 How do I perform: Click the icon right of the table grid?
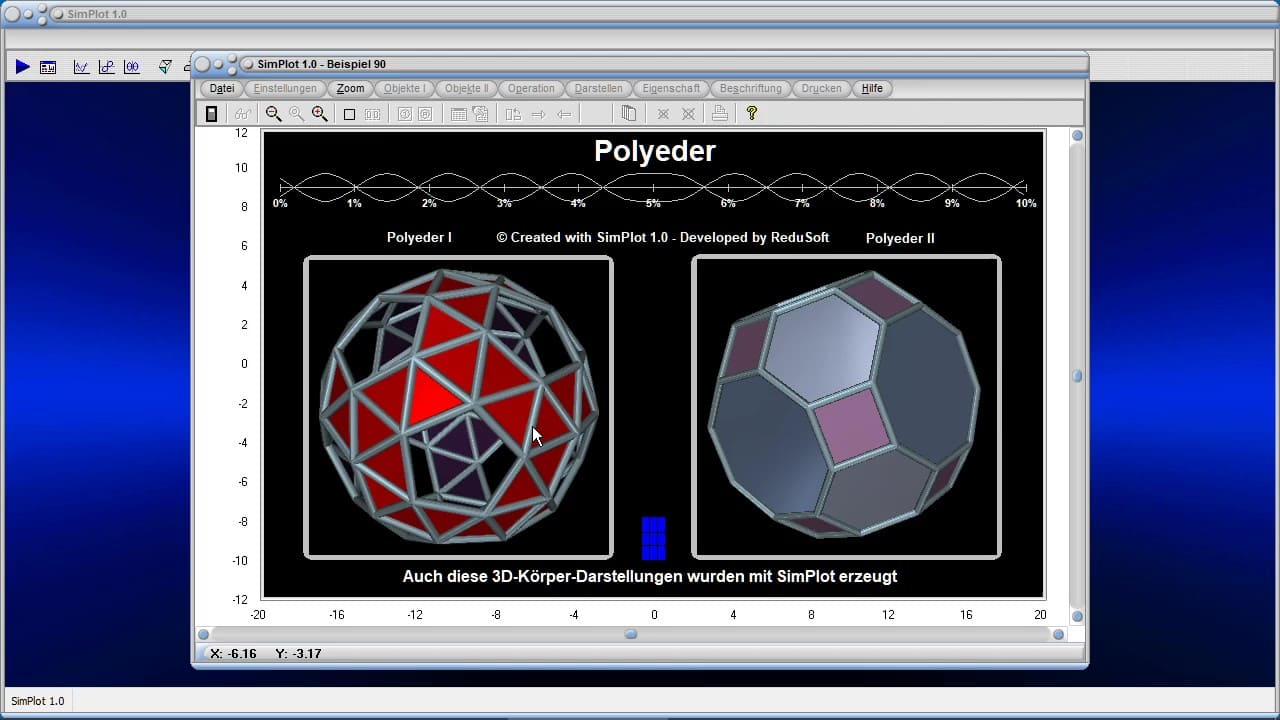481,114
